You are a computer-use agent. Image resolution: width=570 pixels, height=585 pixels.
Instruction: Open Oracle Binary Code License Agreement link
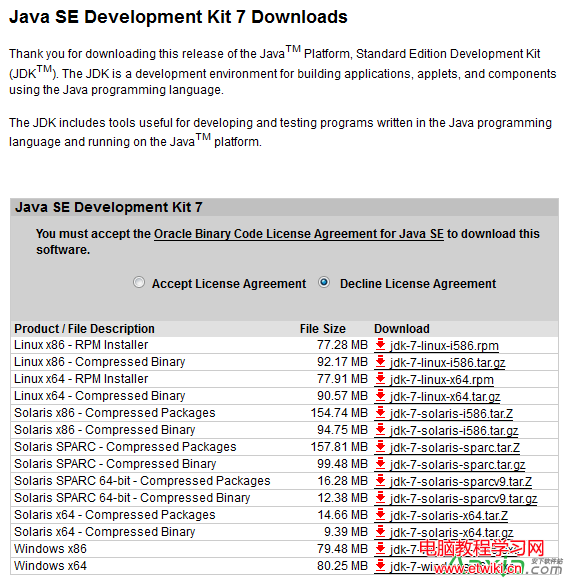tap(299, 234)
